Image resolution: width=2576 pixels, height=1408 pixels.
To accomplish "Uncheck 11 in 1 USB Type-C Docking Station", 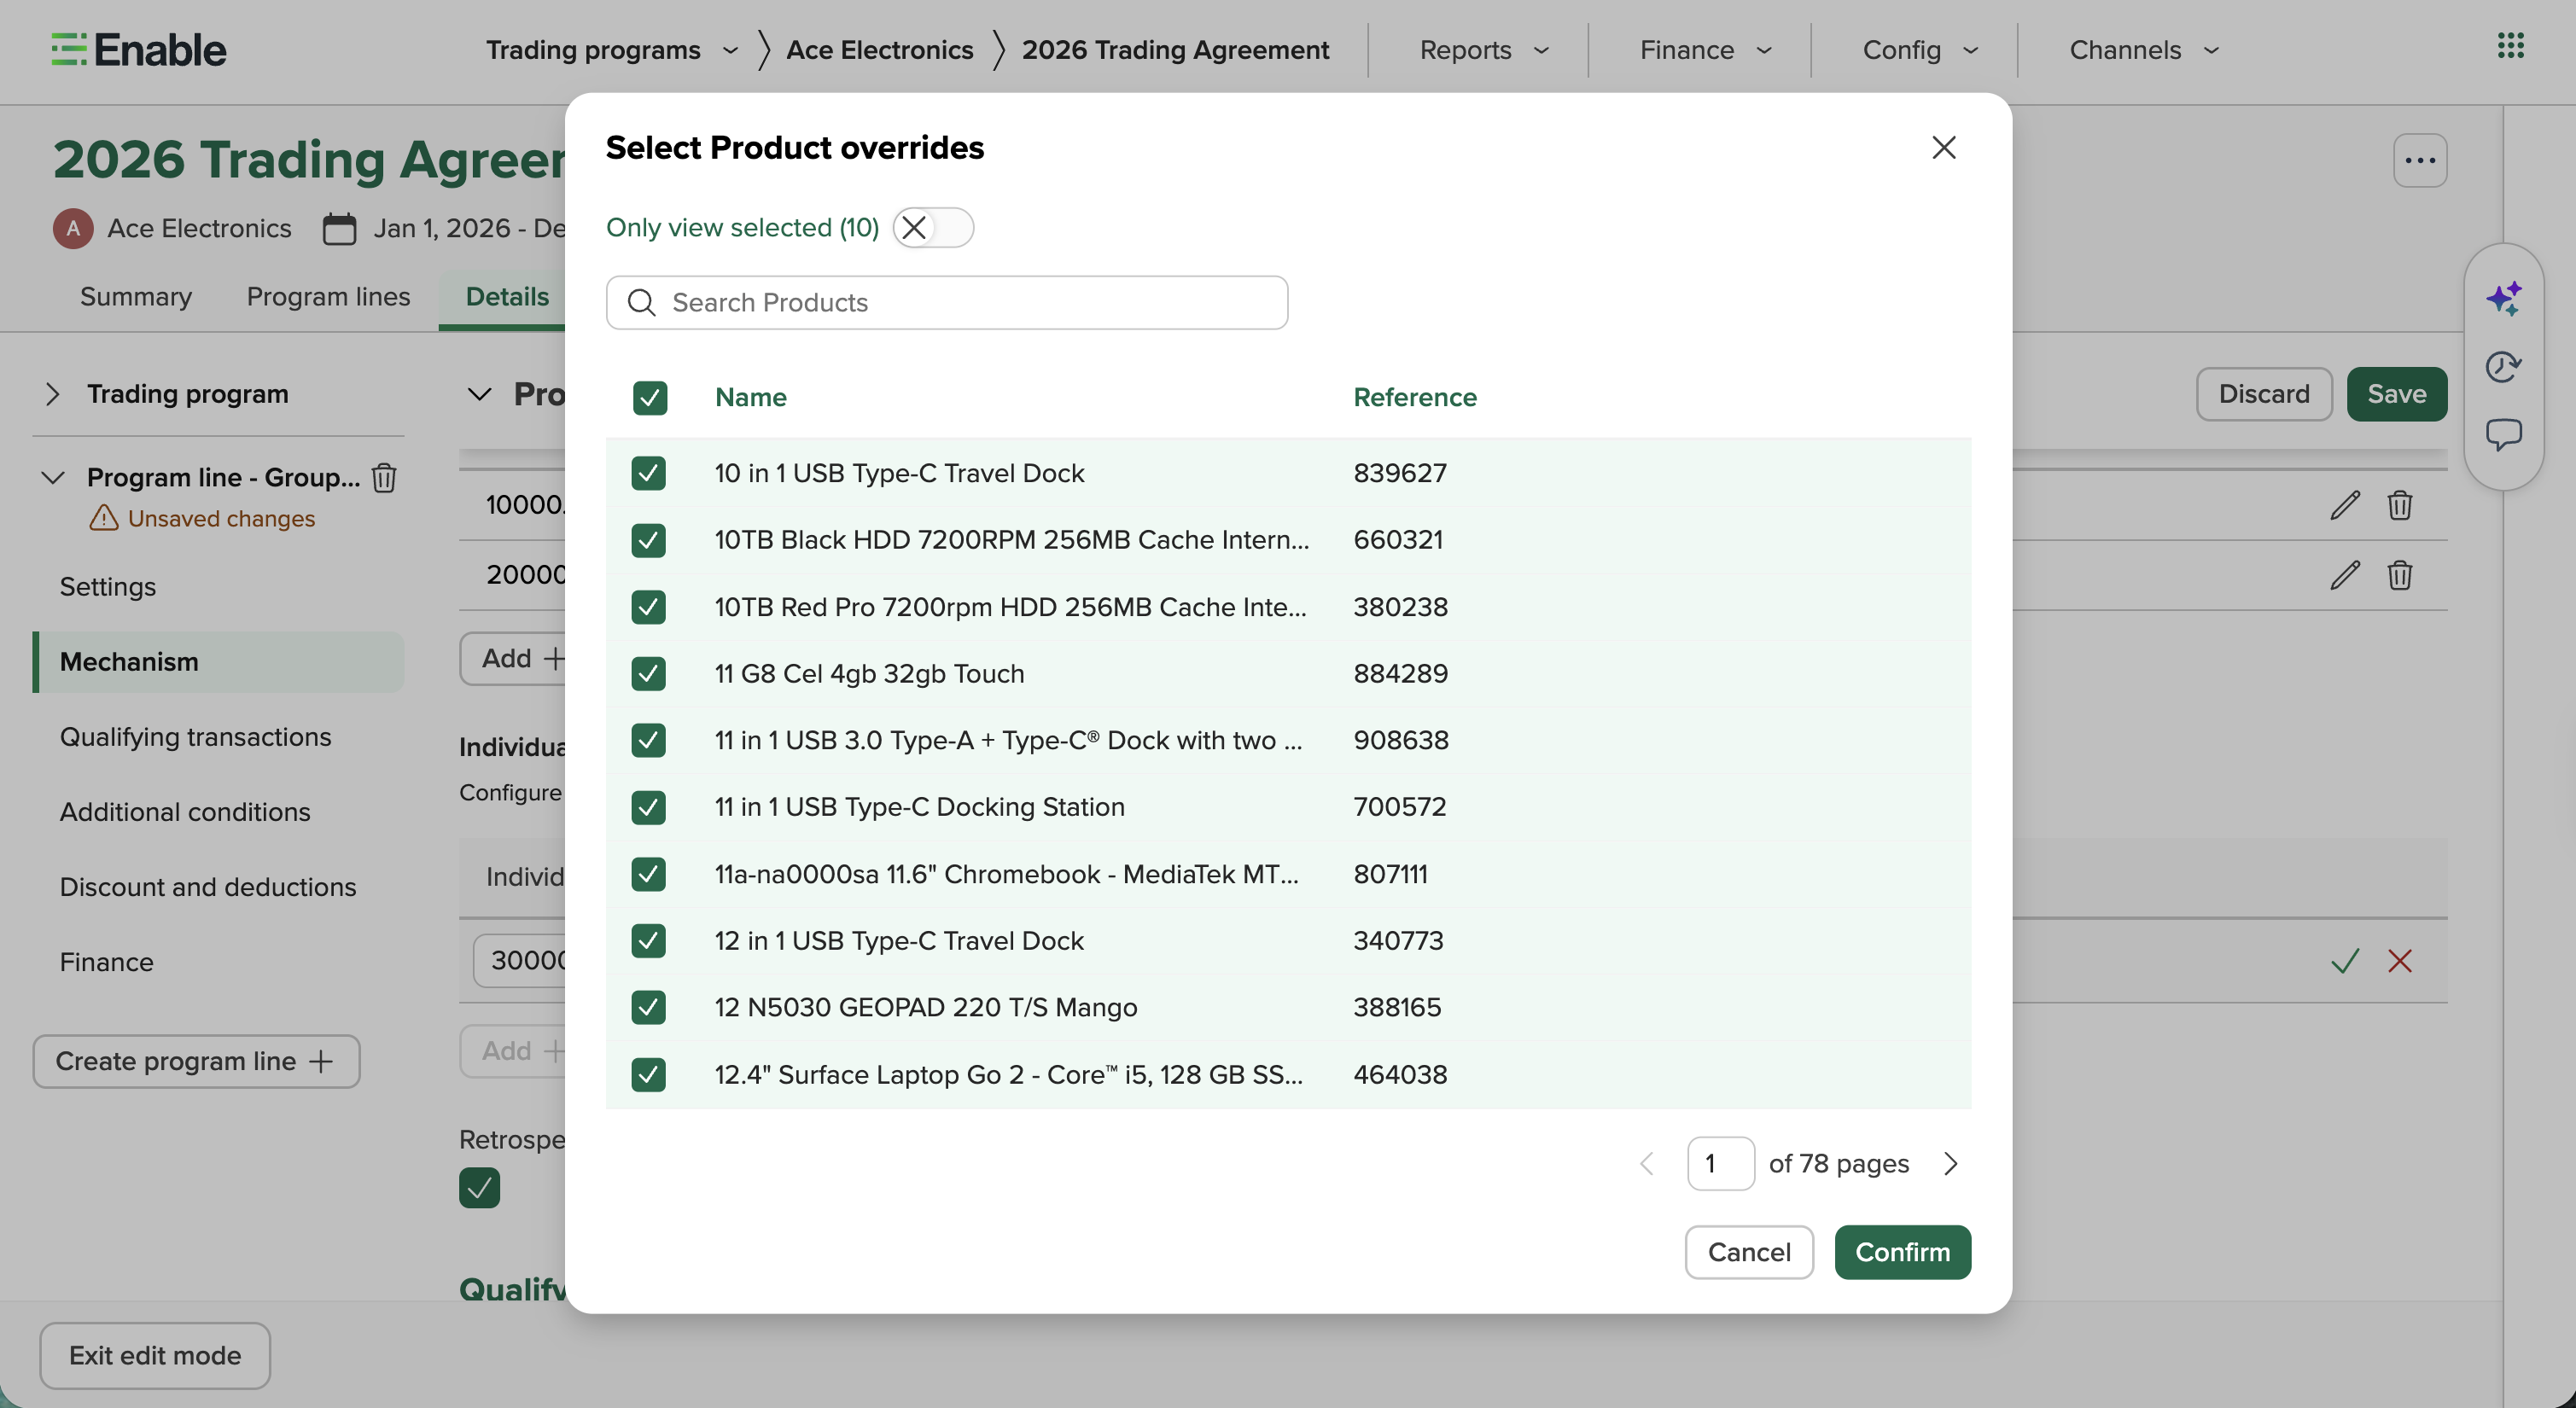I will click(649, 807).
